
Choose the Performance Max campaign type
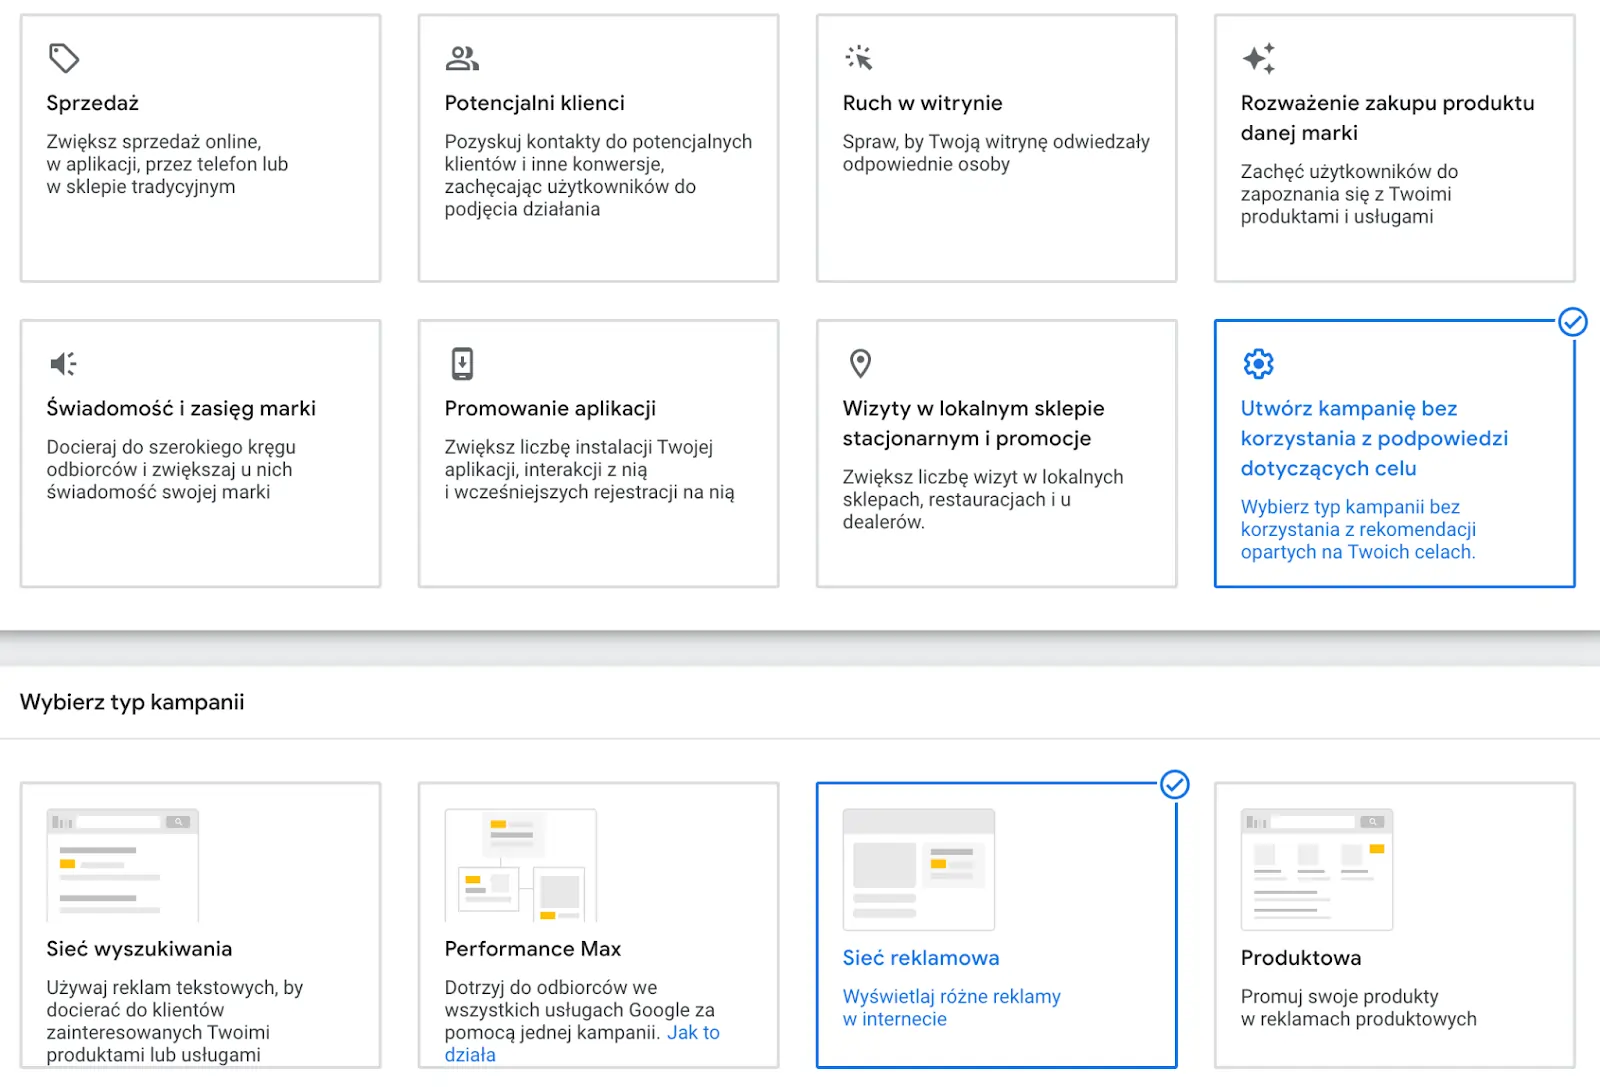[x=532, y=949]
